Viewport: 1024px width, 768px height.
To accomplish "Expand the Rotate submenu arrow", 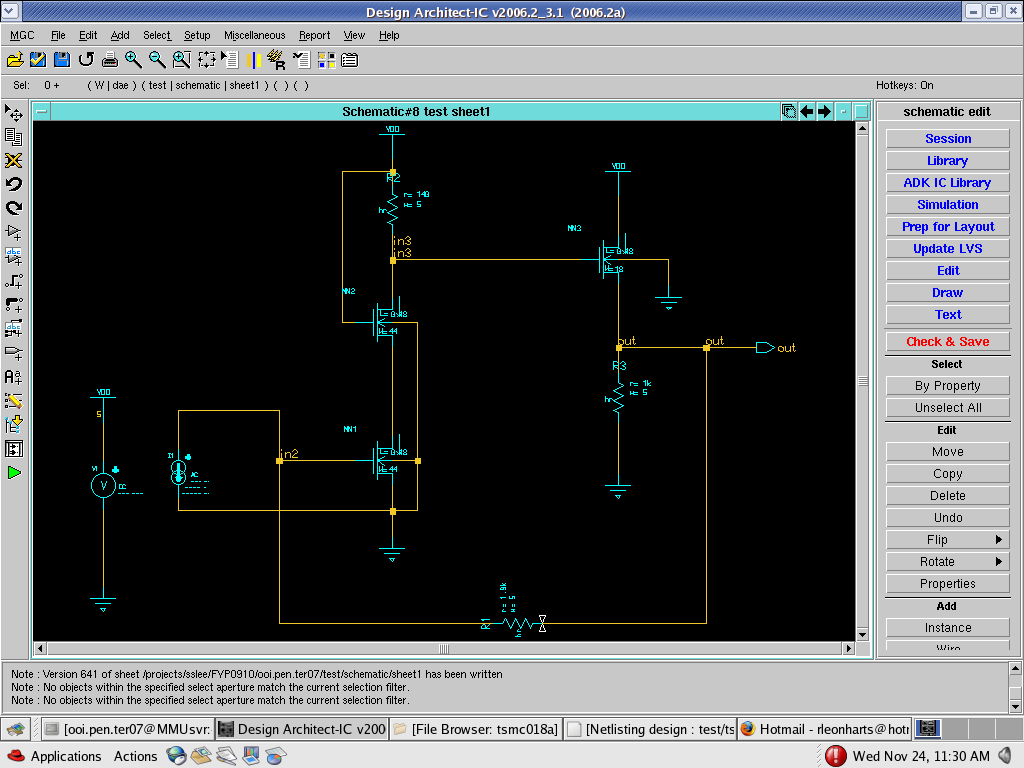I will coord(998,562).
